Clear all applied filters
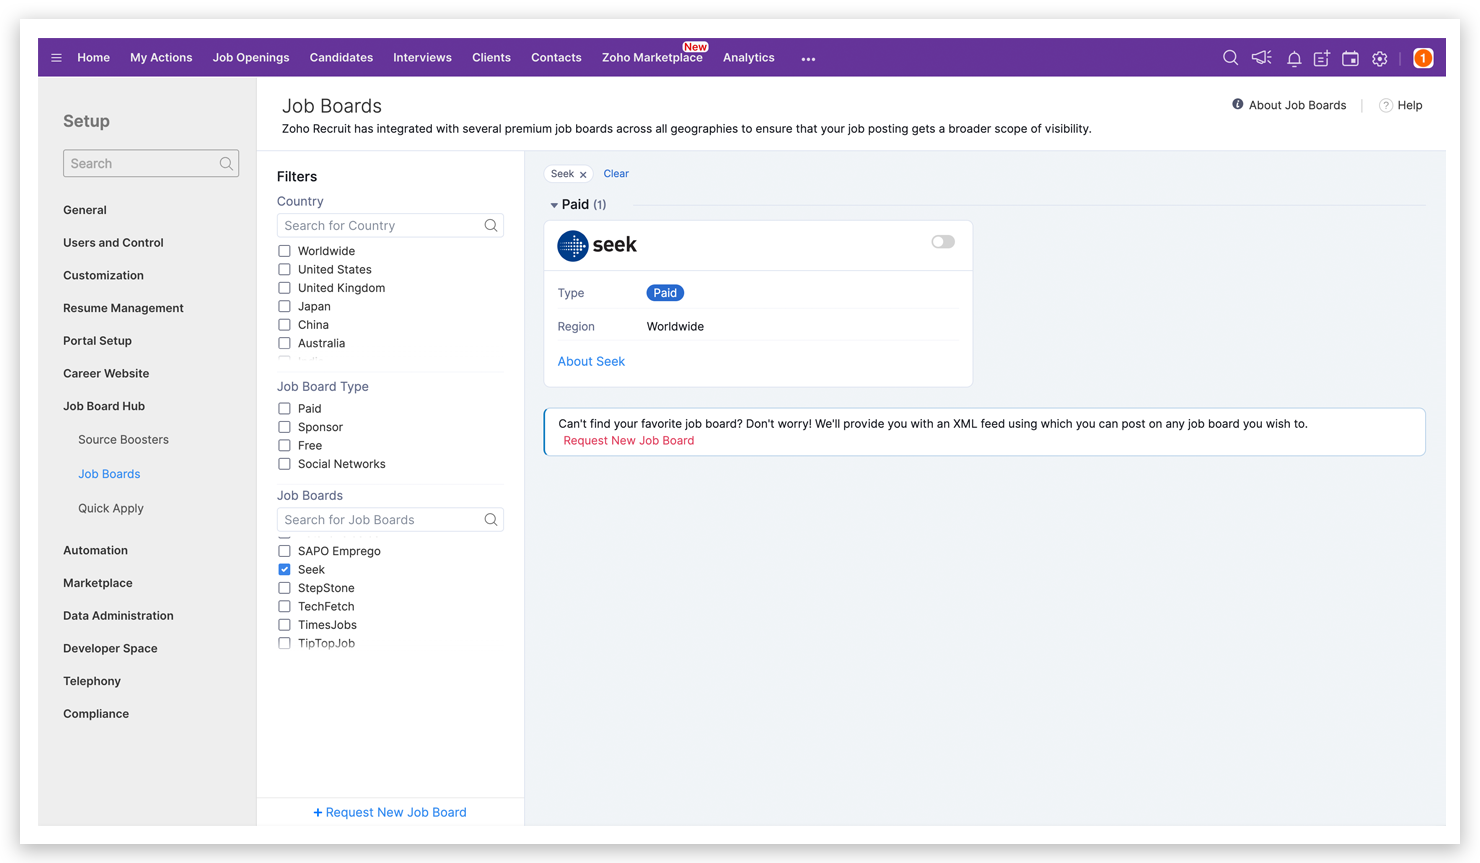This screenshot has width=1480, height=863. 616,174
